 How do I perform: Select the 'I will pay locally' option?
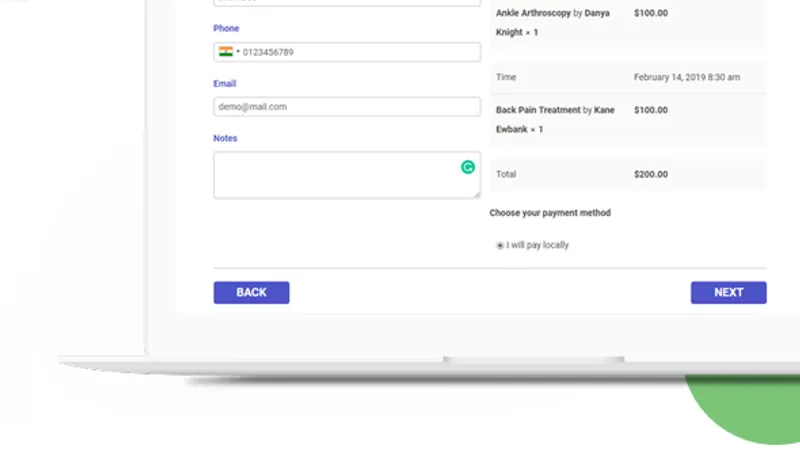[x=500, y=245]
